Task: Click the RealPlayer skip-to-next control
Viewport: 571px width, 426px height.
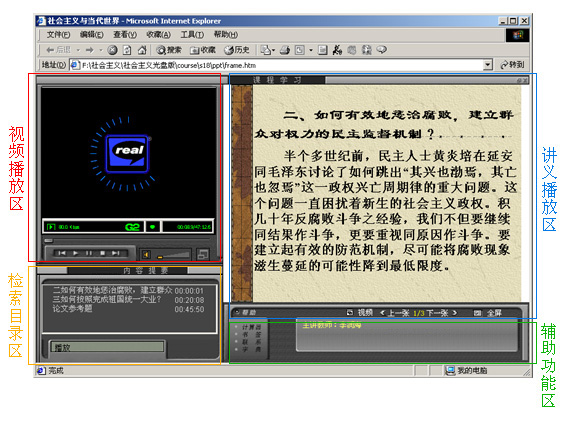Action: coord(115,253)
